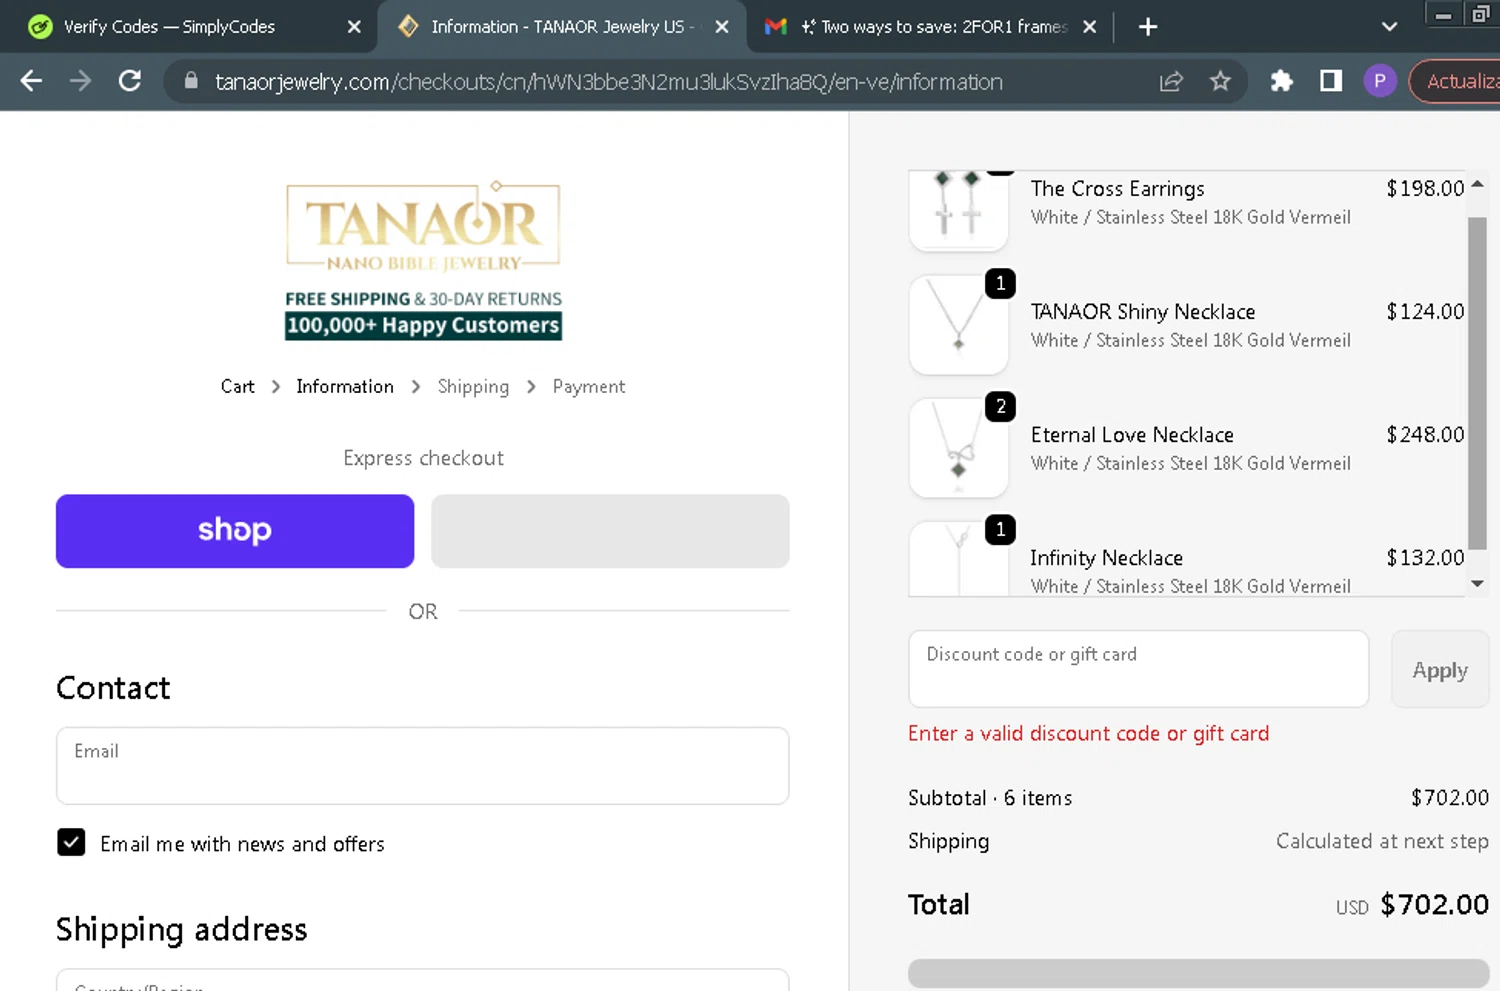Image resolution: width=1500 pixels, height=991 pixels.
Task: Select the Payment breadcrumb step
Action: pos(589,387)
